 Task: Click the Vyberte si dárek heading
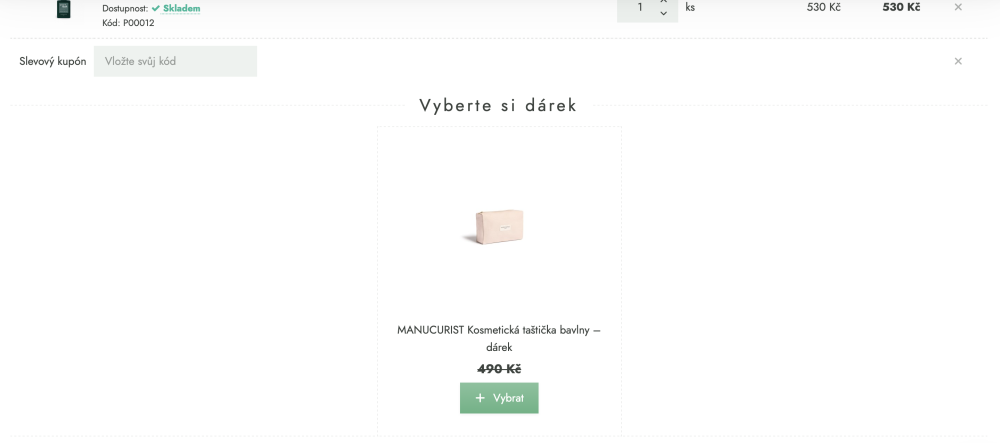[x=498, y=105]
